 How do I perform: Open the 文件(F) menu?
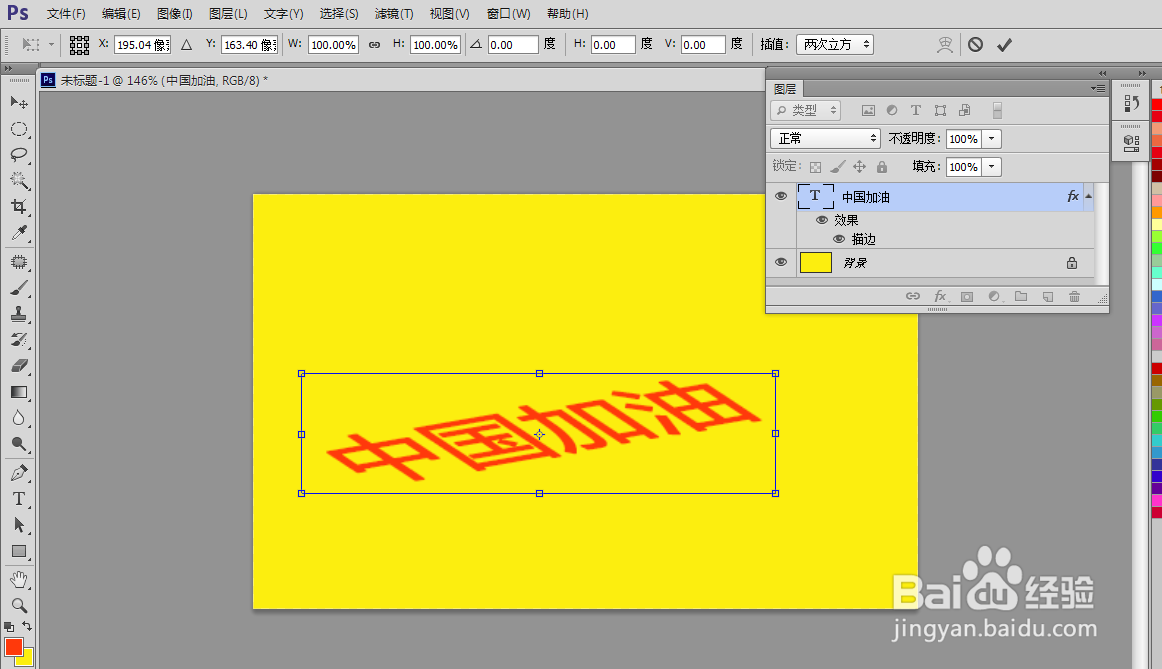click(66, 14)
